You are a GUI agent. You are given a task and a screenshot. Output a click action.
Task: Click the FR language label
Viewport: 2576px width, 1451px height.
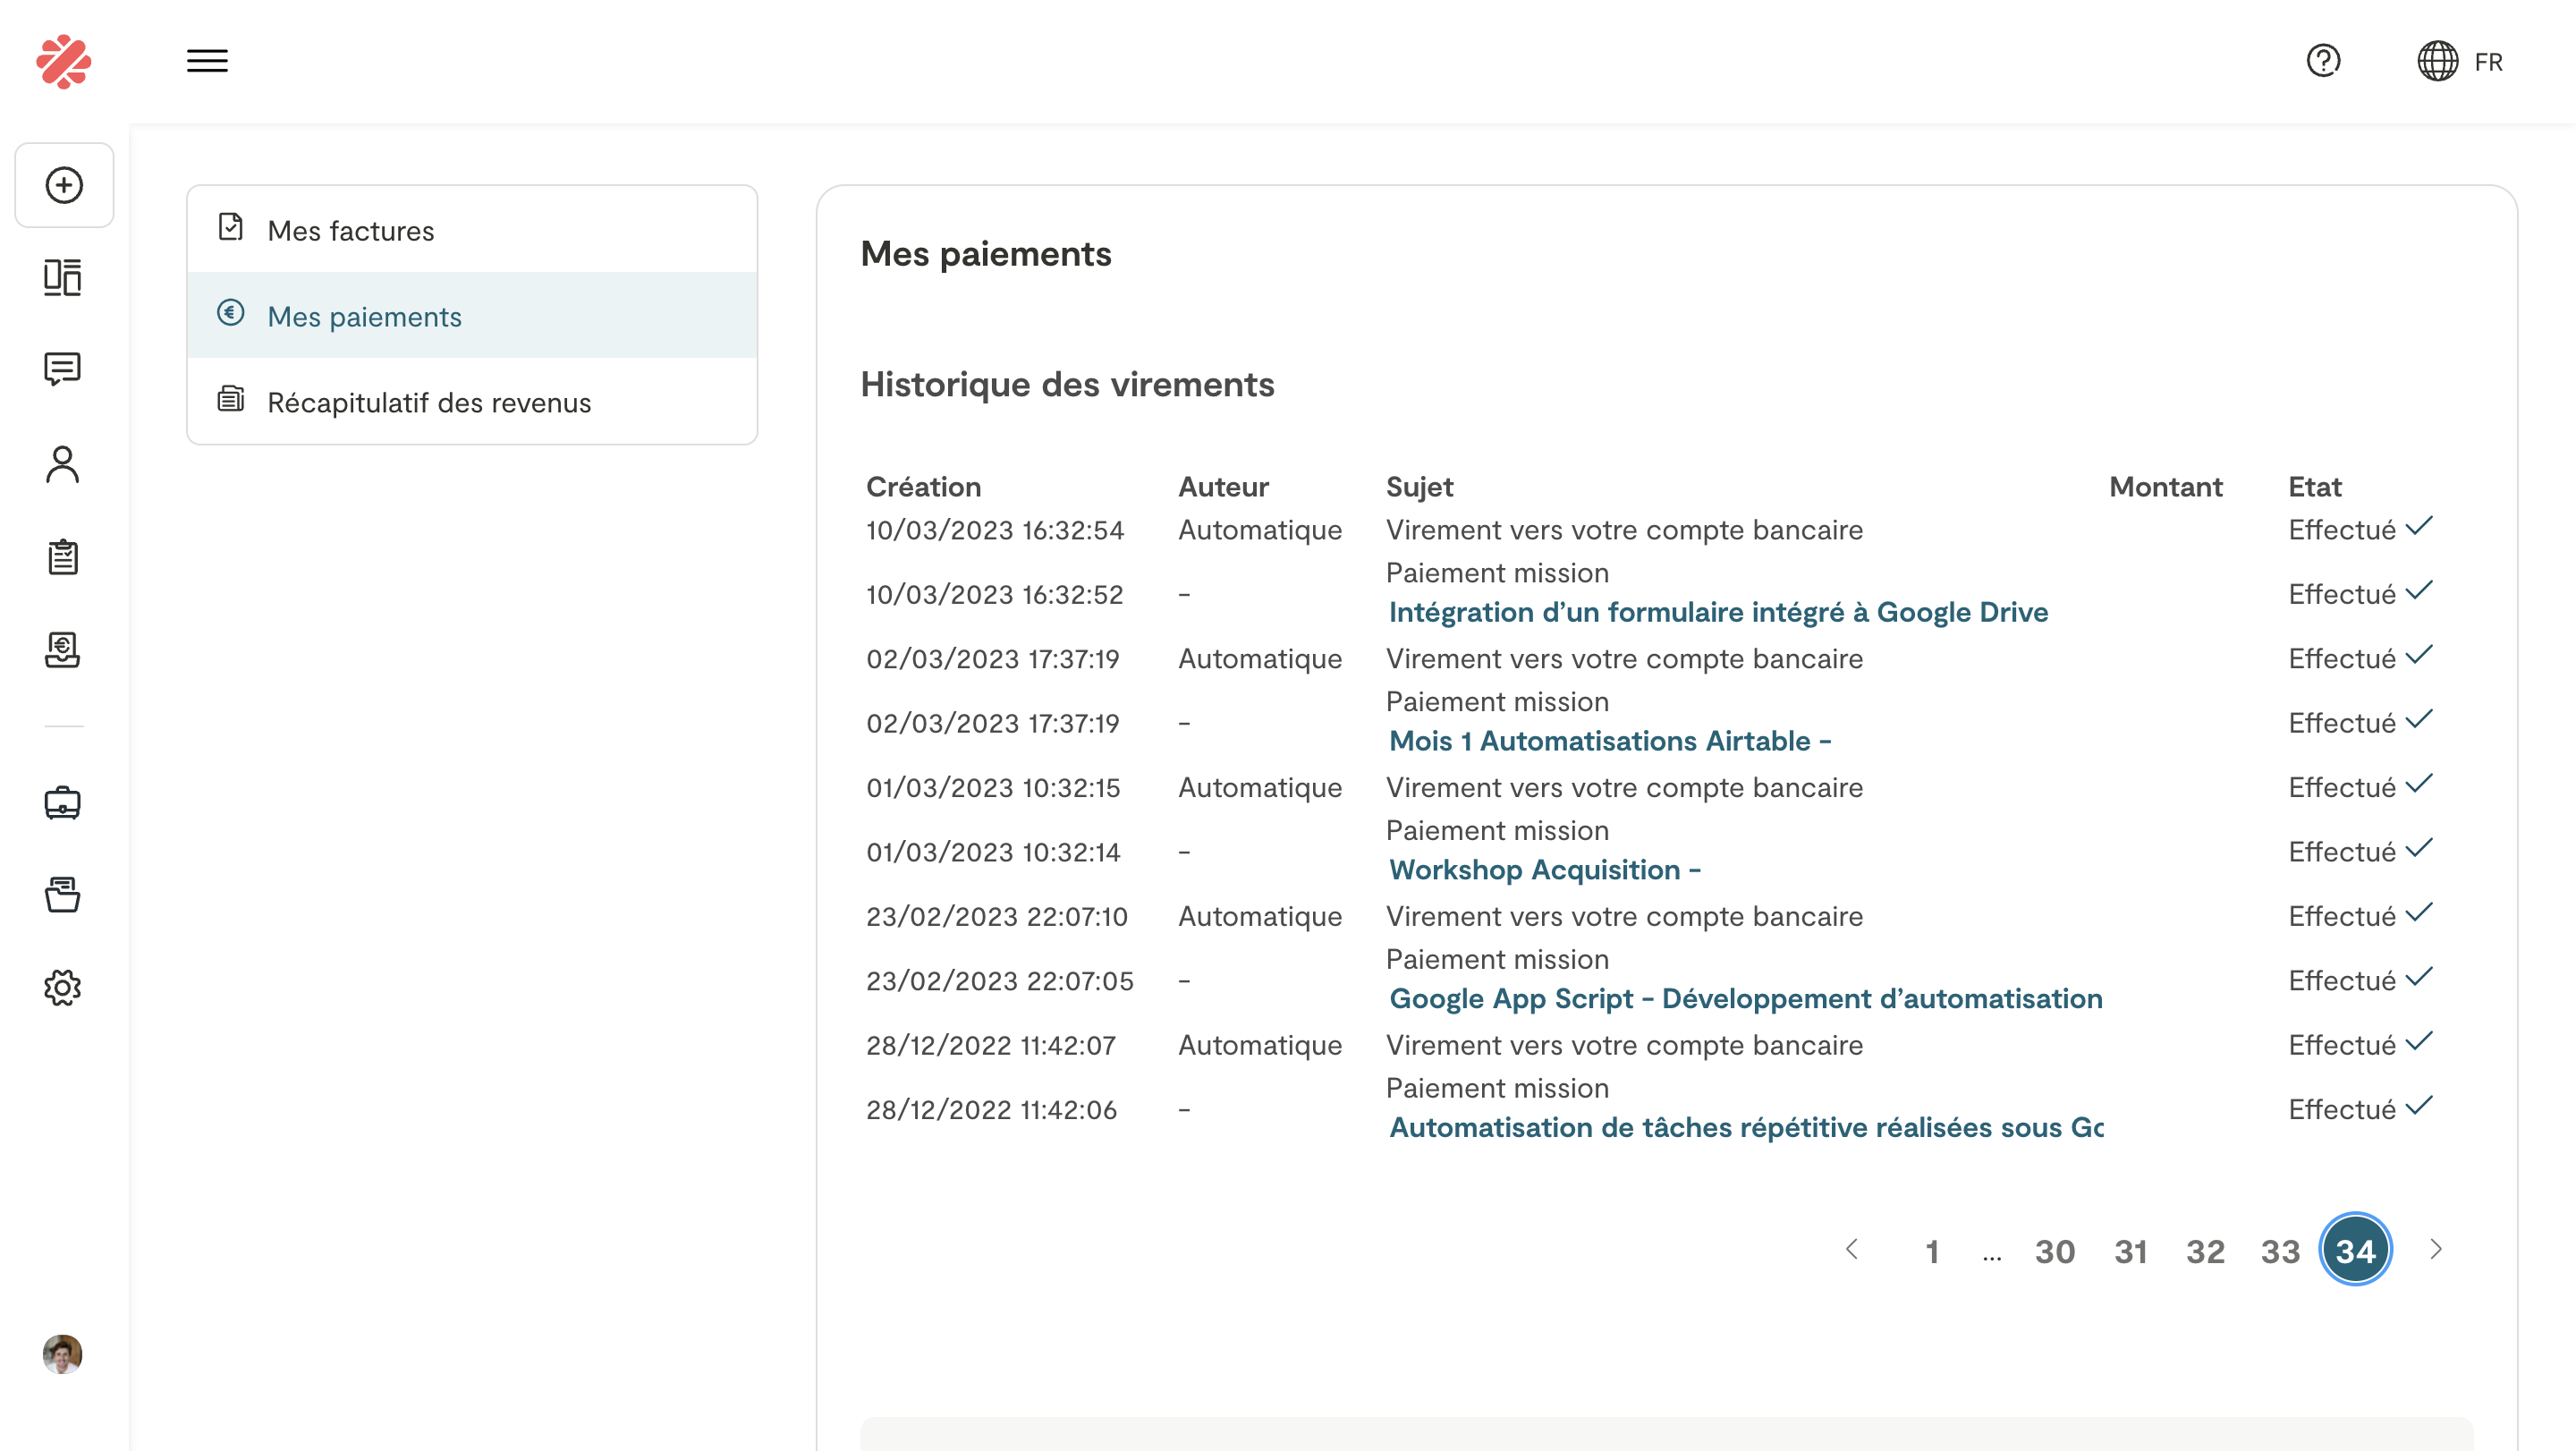[x=2488, y=62]
